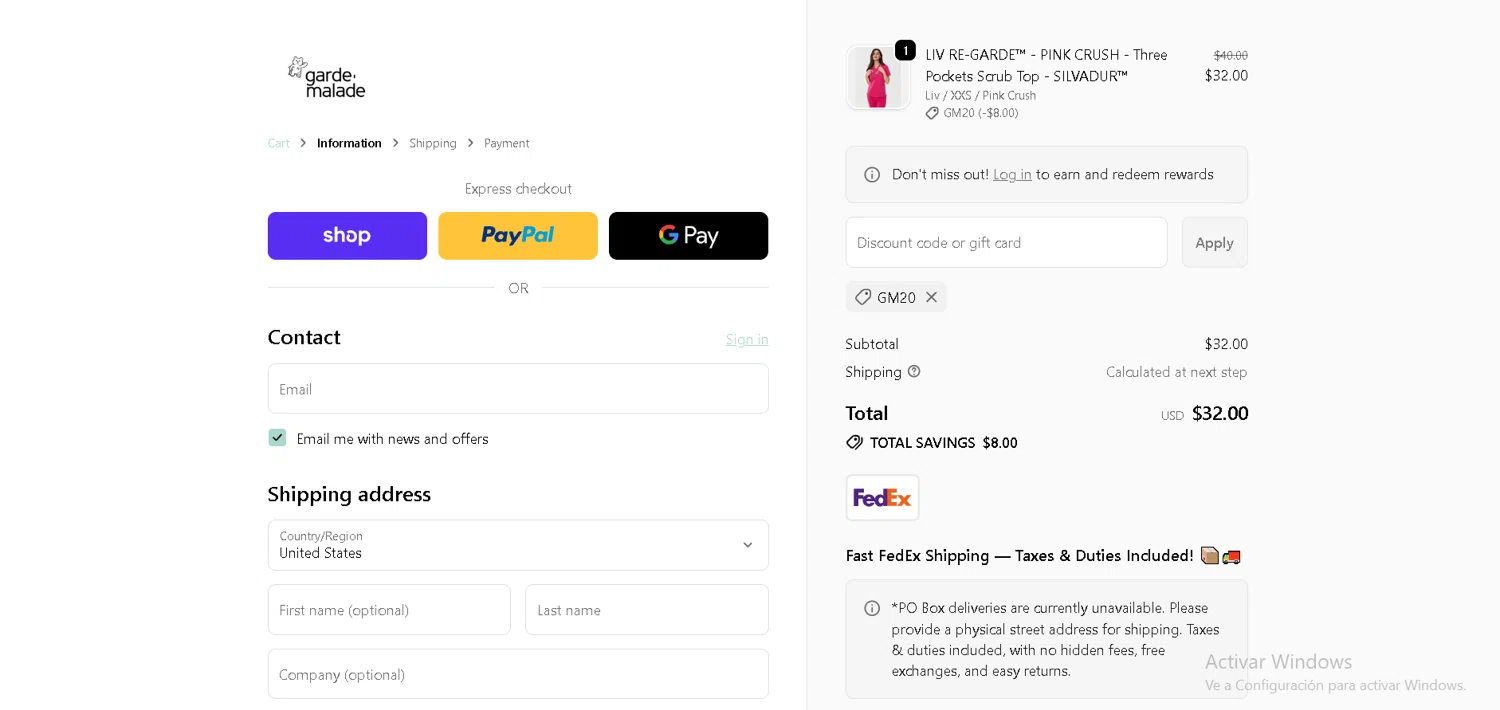Viewport: 1500px width, 710px height.
Task: Click the Shipping help question mark icon
Action: (x=914, y=372)
